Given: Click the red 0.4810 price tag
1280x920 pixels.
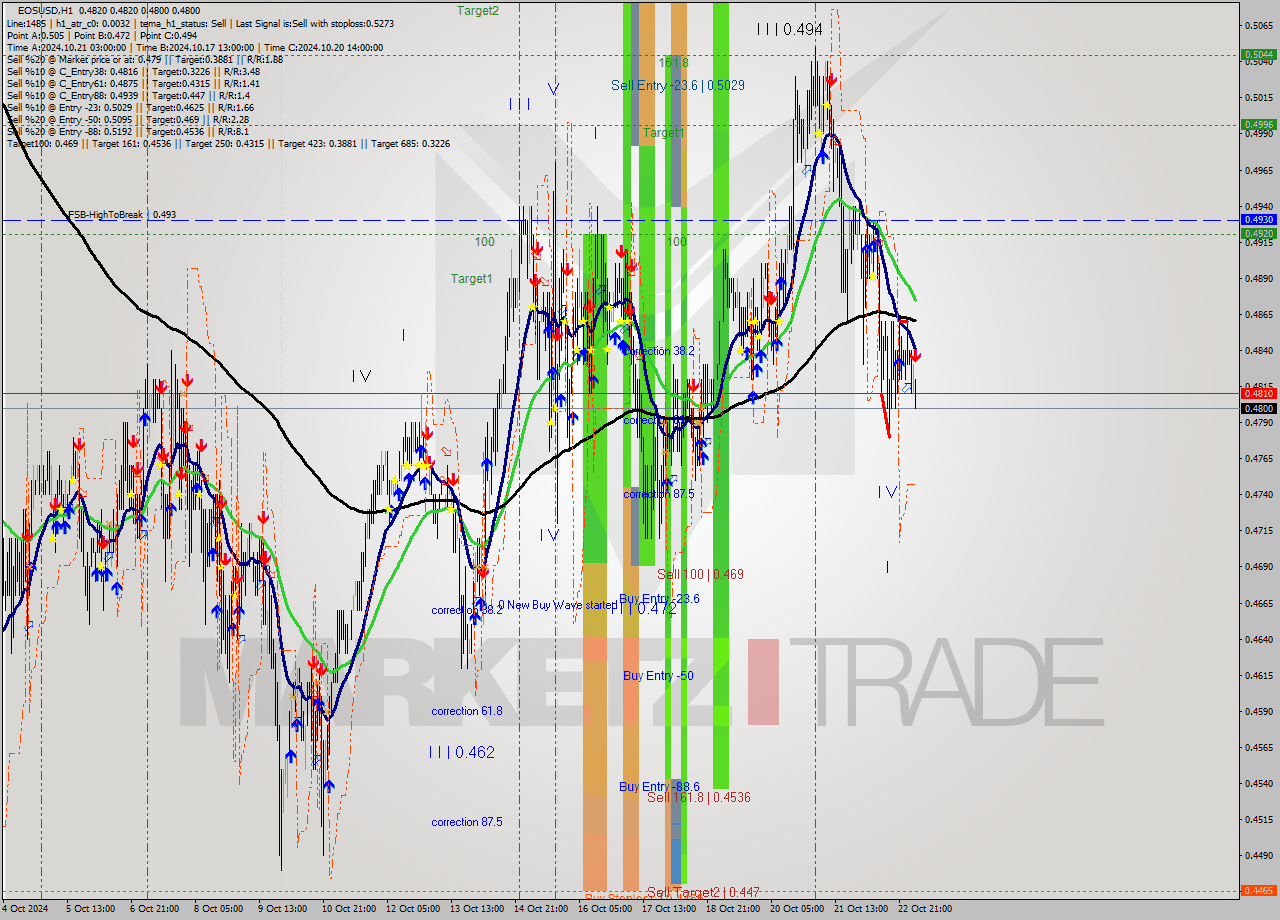Looking at the screenshot, I should click(1258, 393).
